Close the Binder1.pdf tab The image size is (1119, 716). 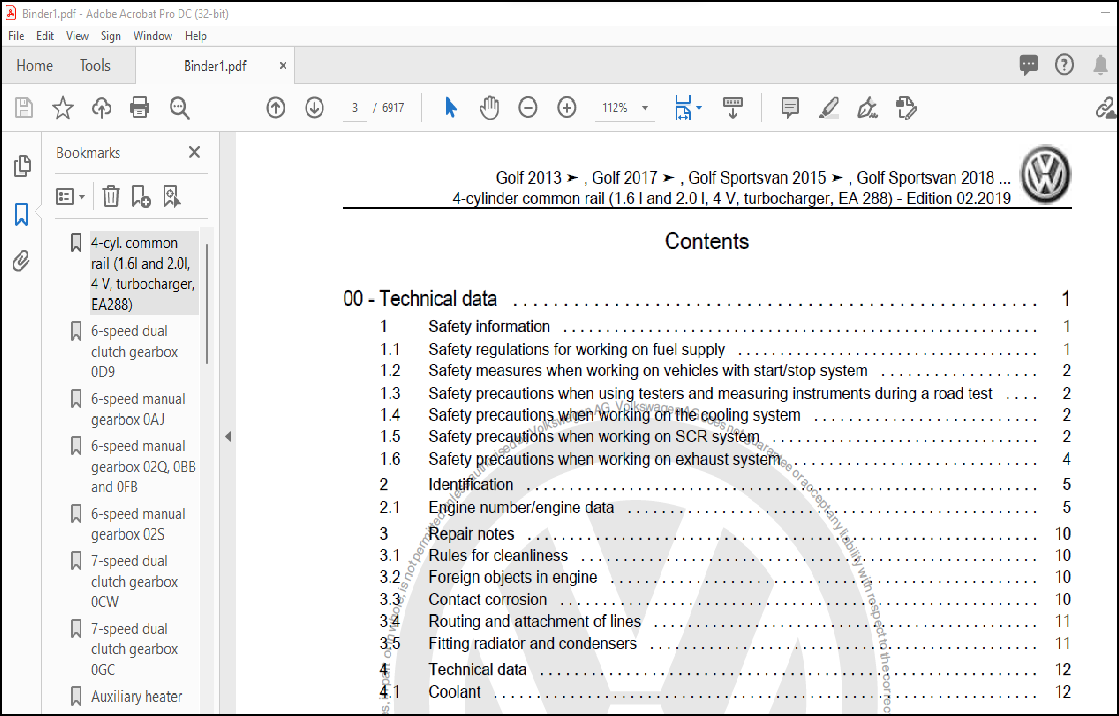[283, 66]
